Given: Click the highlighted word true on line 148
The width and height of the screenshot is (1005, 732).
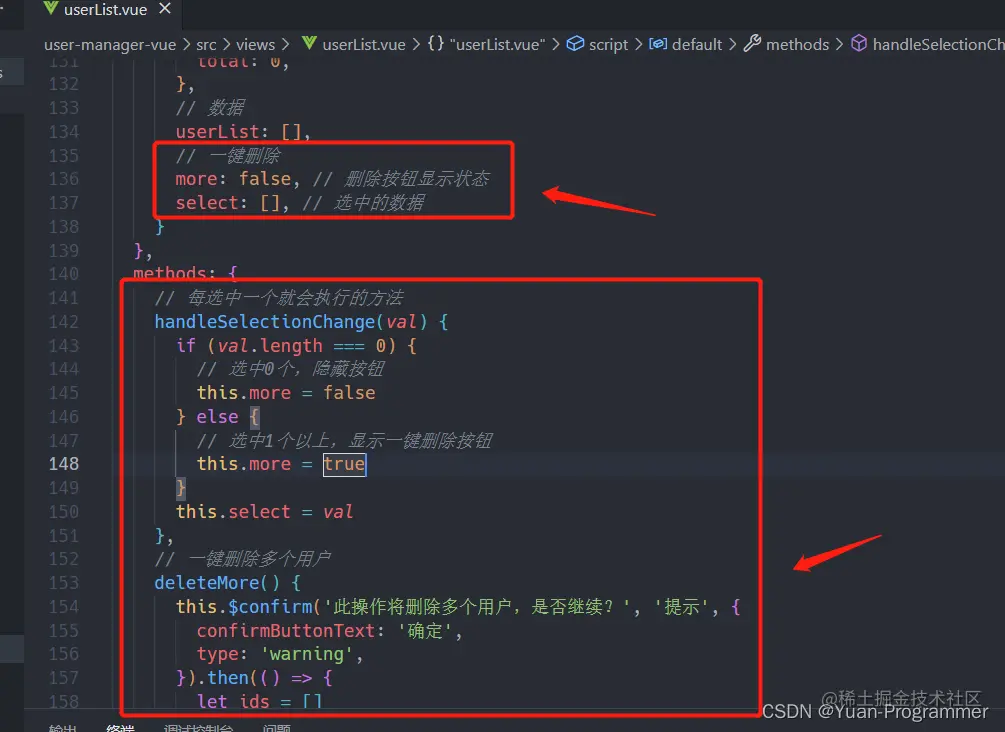Looking at the screenshot, I should coord(344,463).
